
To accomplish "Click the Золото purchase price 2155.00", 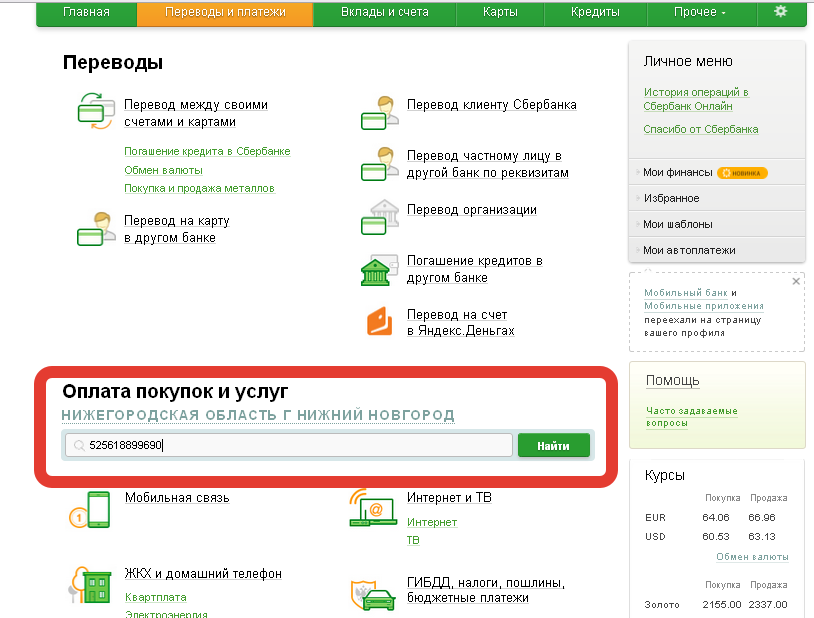I will pyautogui.click(x=722, y=604).
